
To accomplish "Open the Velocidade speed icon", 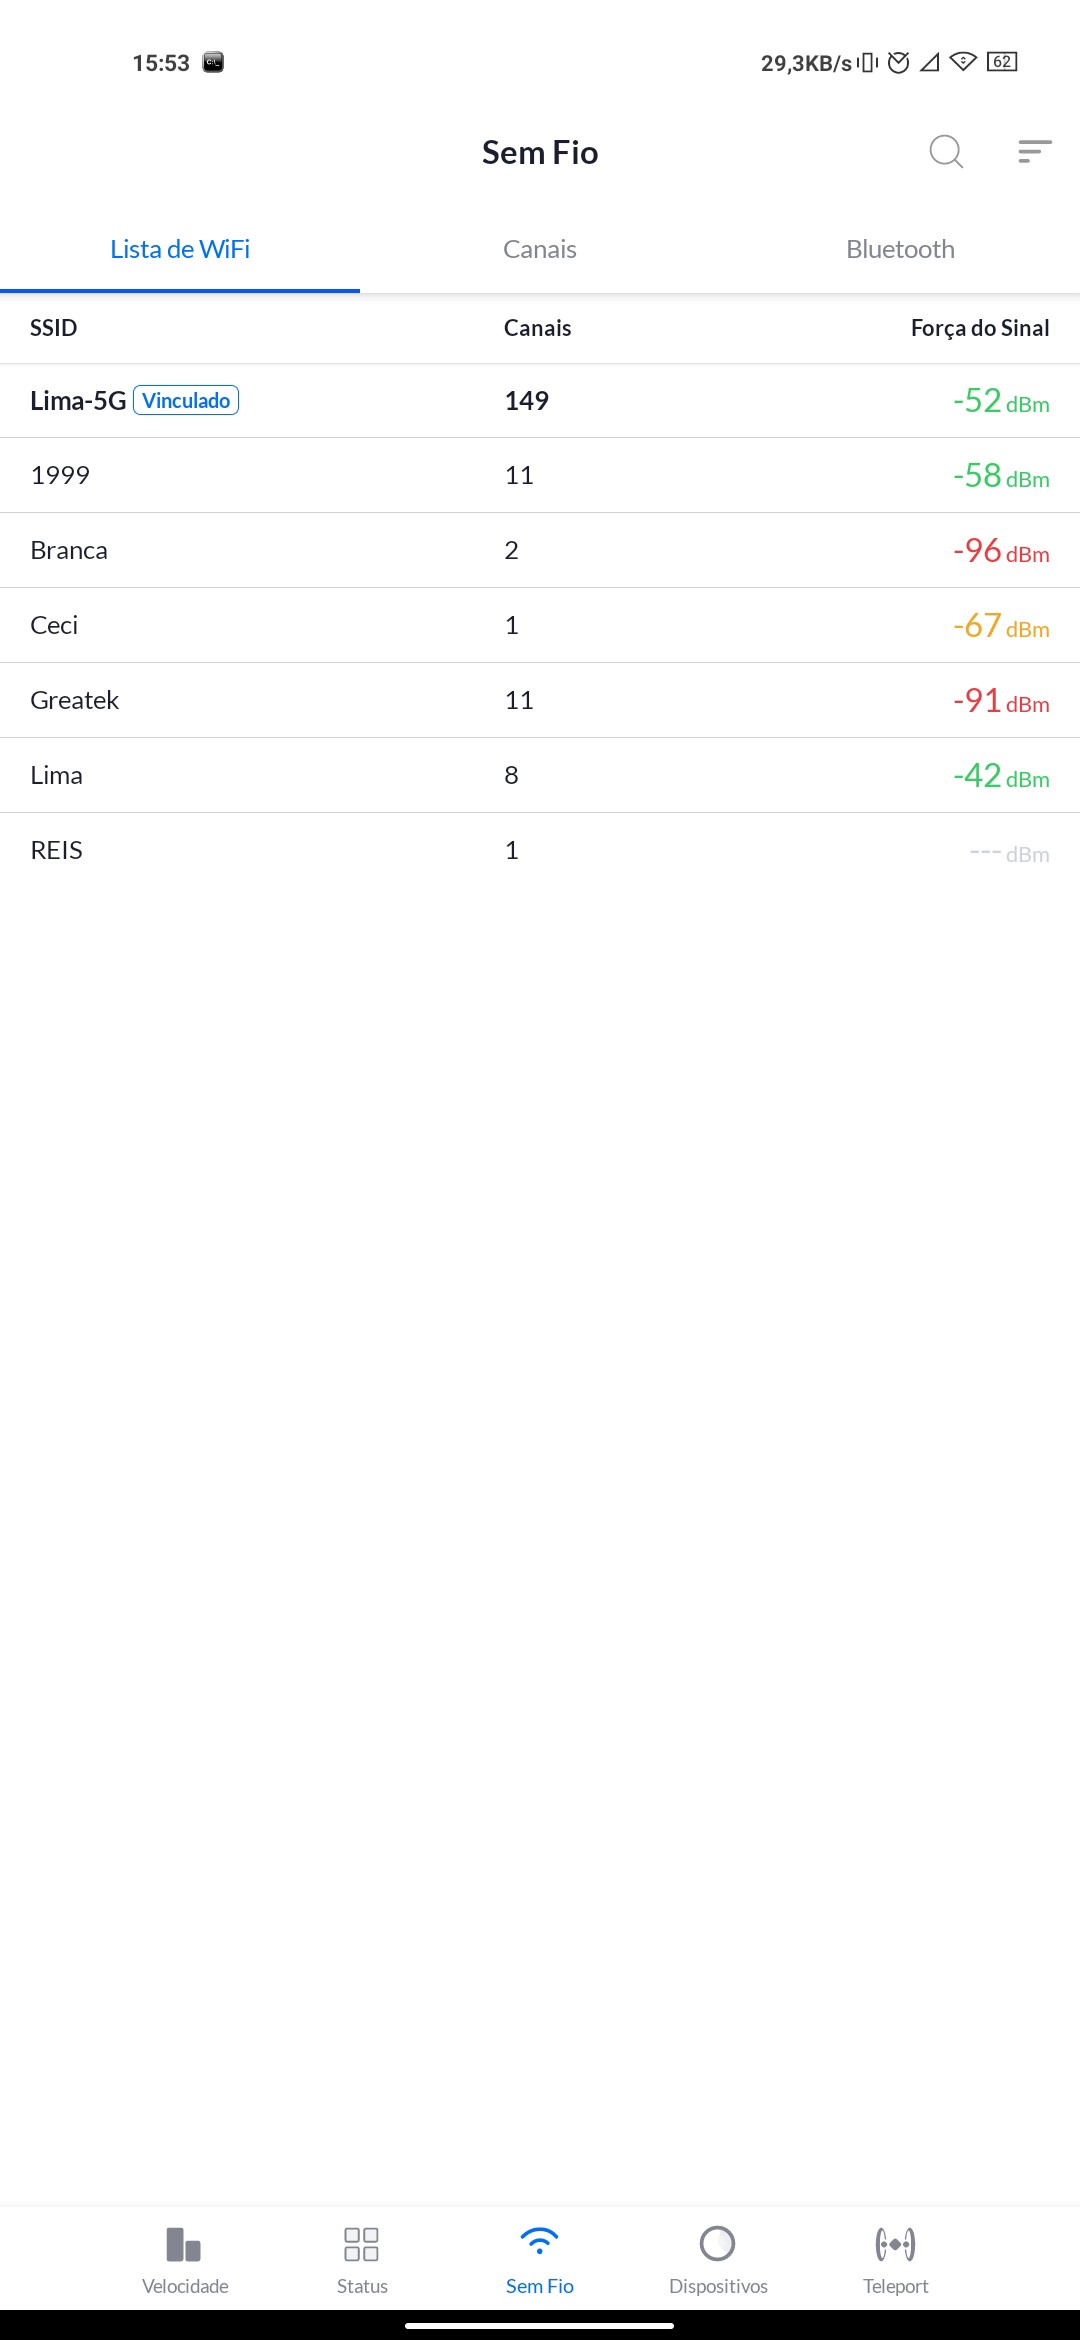I will [x=185, y=2244].
